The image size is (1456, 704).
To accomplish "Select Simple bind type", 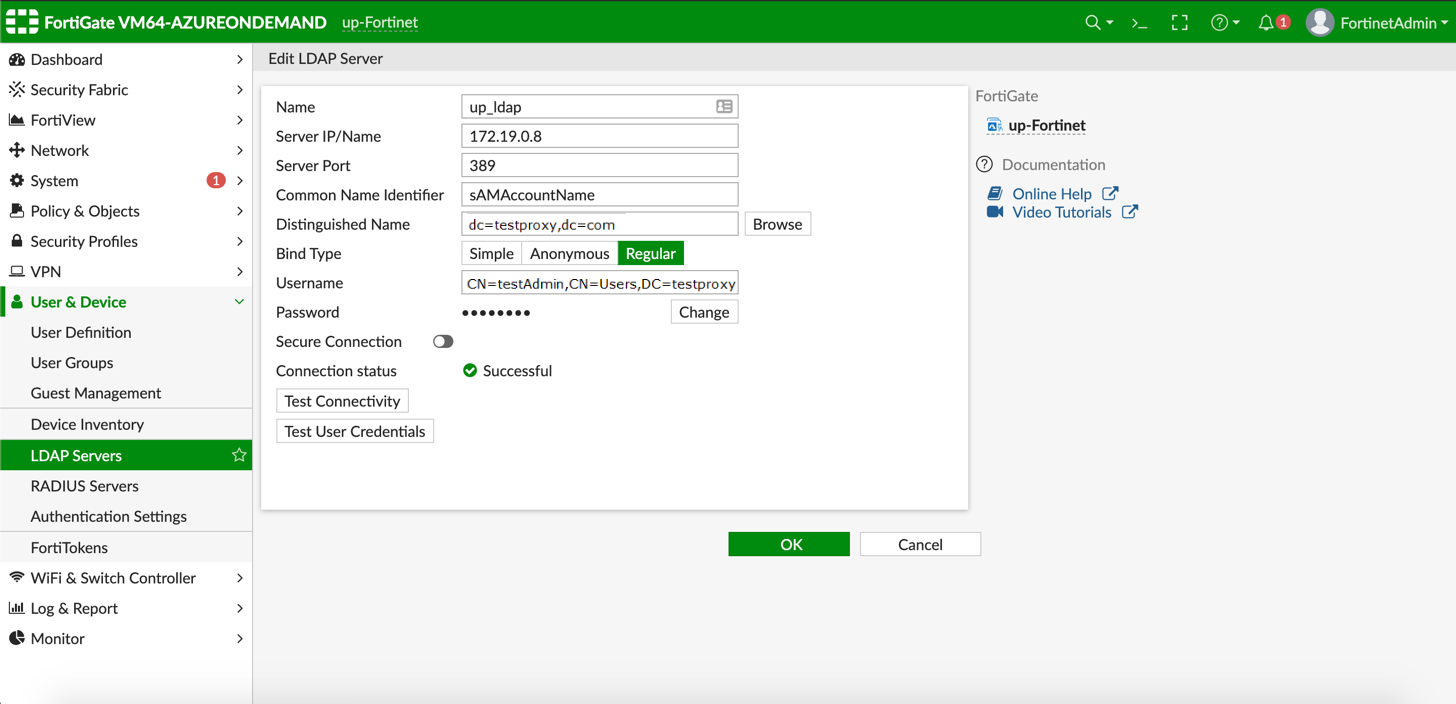I will coord(491,254).
